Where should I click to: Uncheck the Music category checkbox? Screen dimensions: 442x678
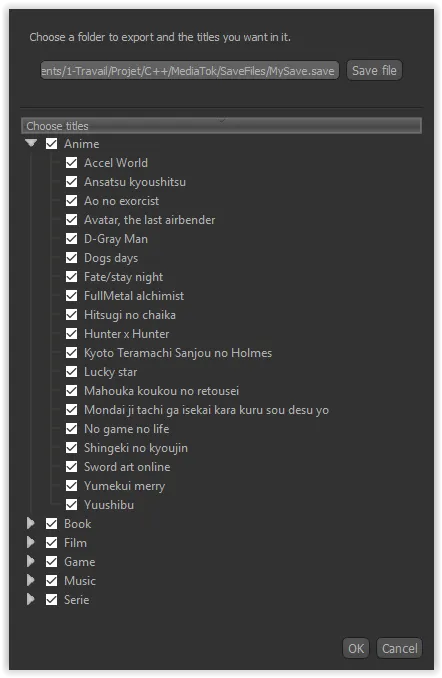coord(51,581)
